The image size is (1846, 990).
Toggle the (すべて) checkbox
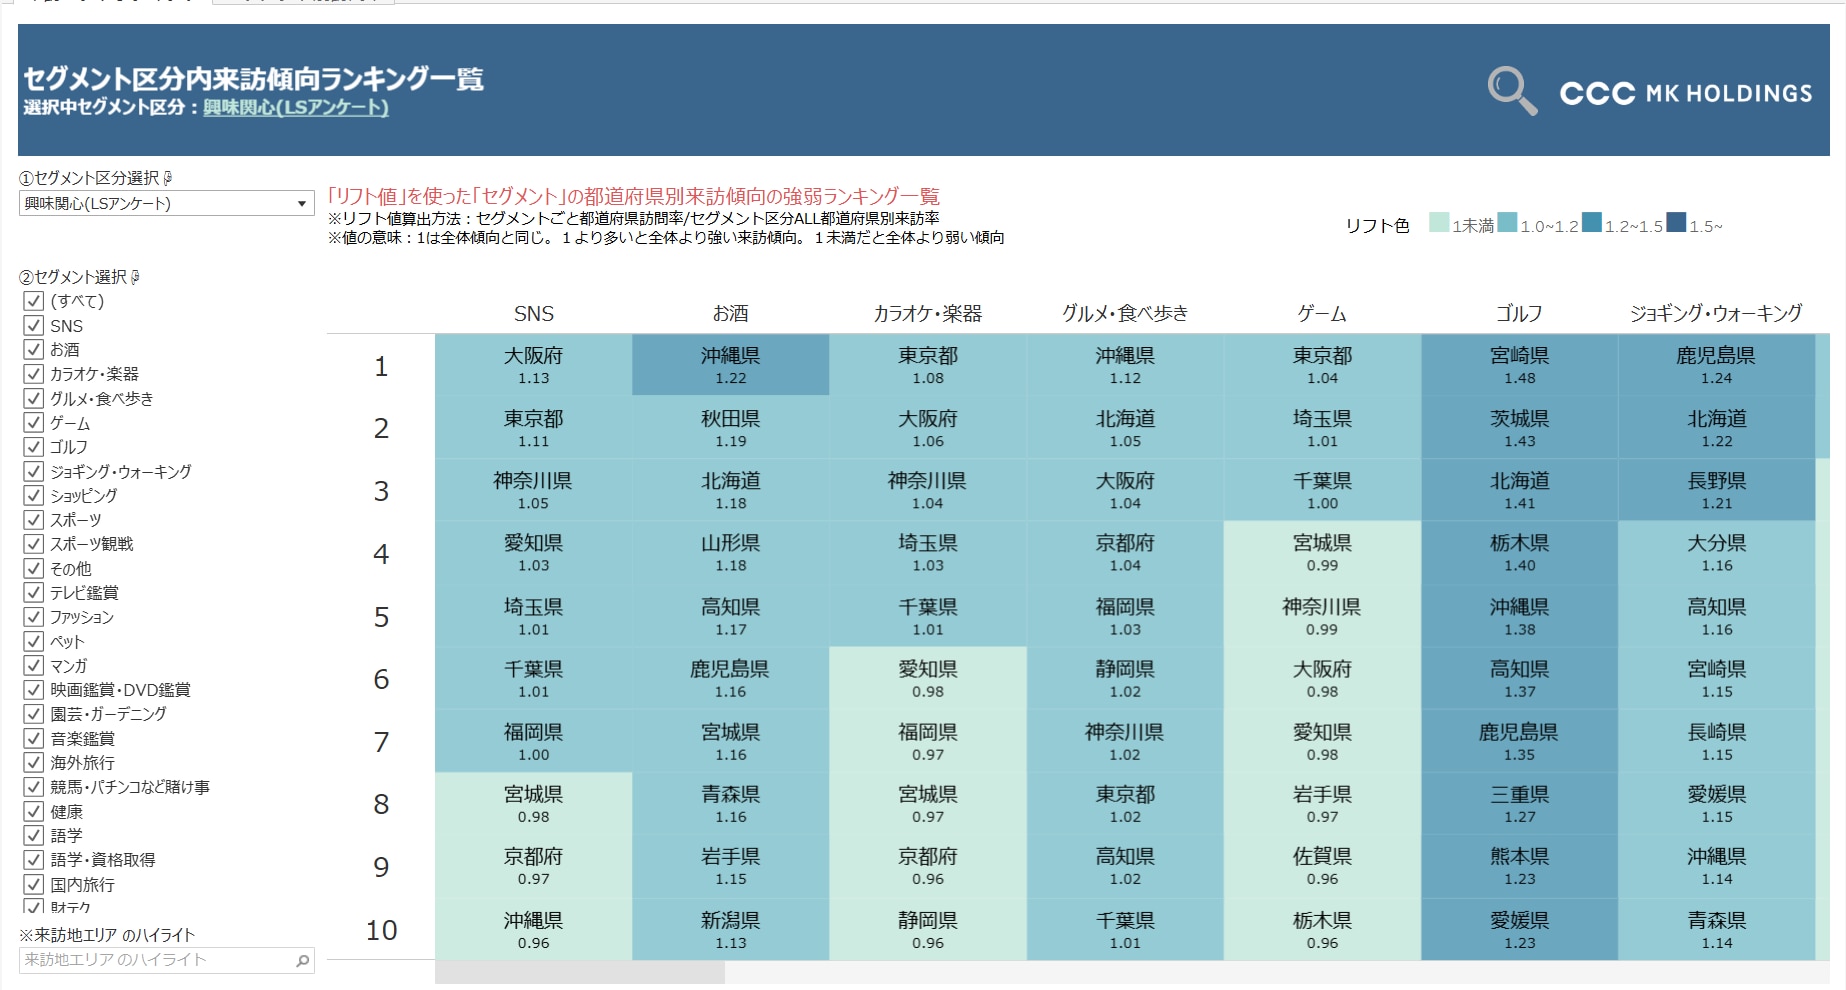coord(34,301)
